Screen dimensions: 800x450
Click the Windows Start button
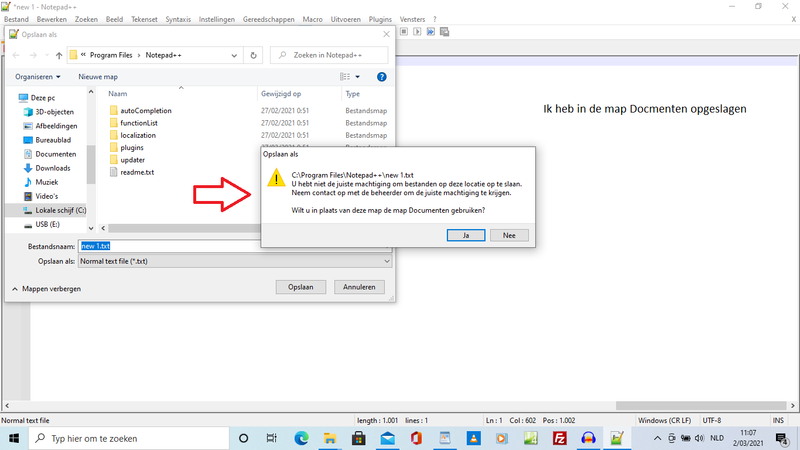pos(14,438)
